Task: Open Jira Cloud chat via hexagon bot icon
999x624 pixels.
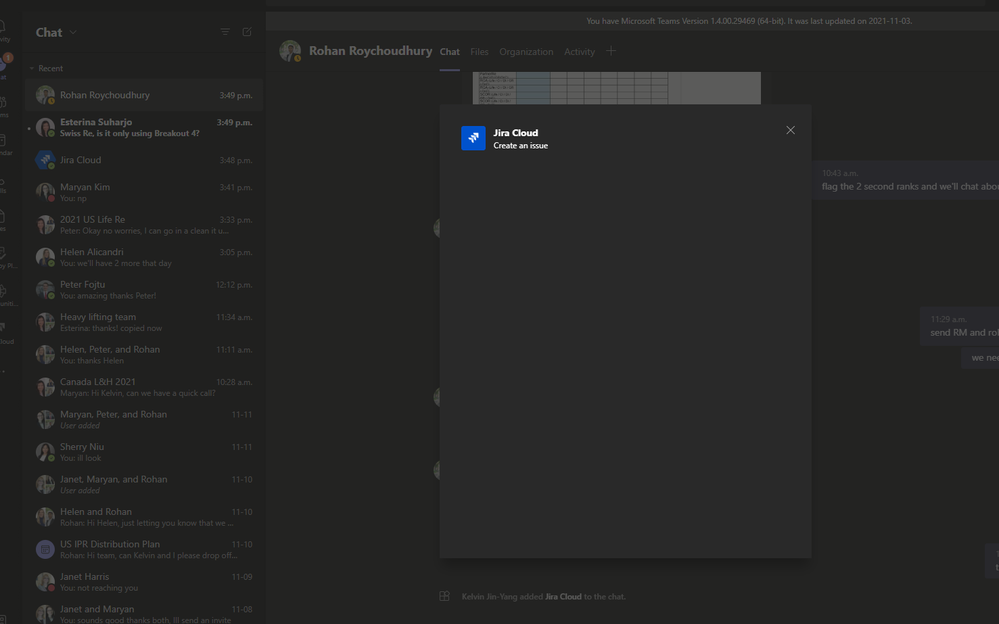Action: coord(45,160)
